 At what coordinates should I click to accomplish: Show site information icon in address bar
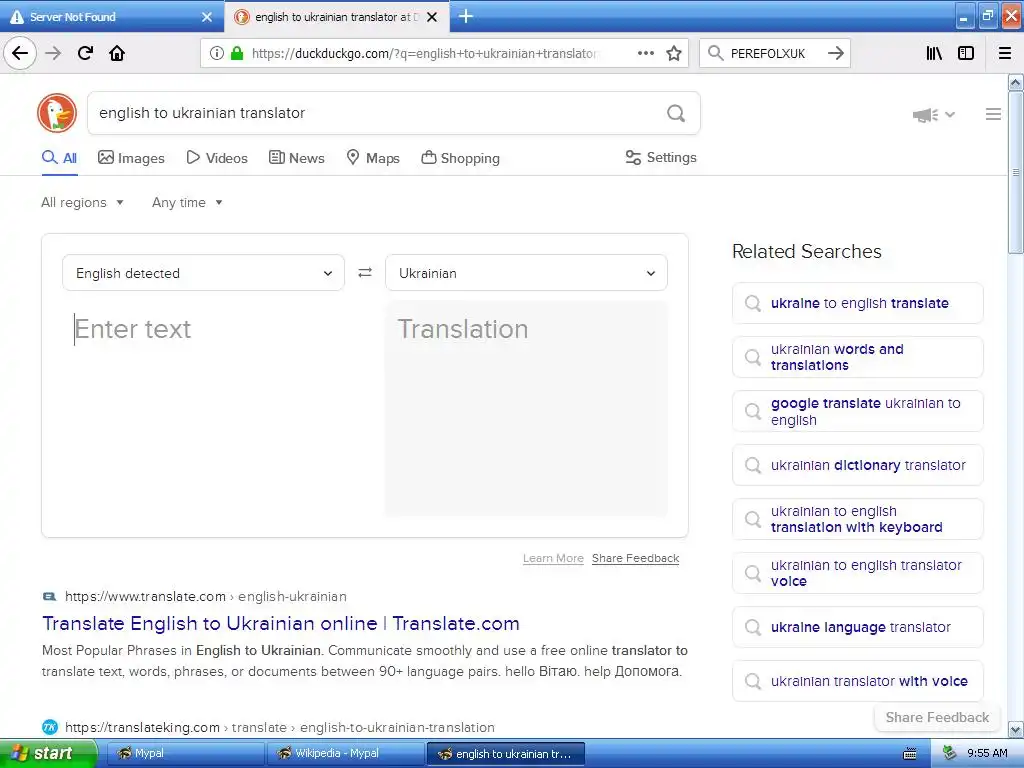[x=216, y=53]
